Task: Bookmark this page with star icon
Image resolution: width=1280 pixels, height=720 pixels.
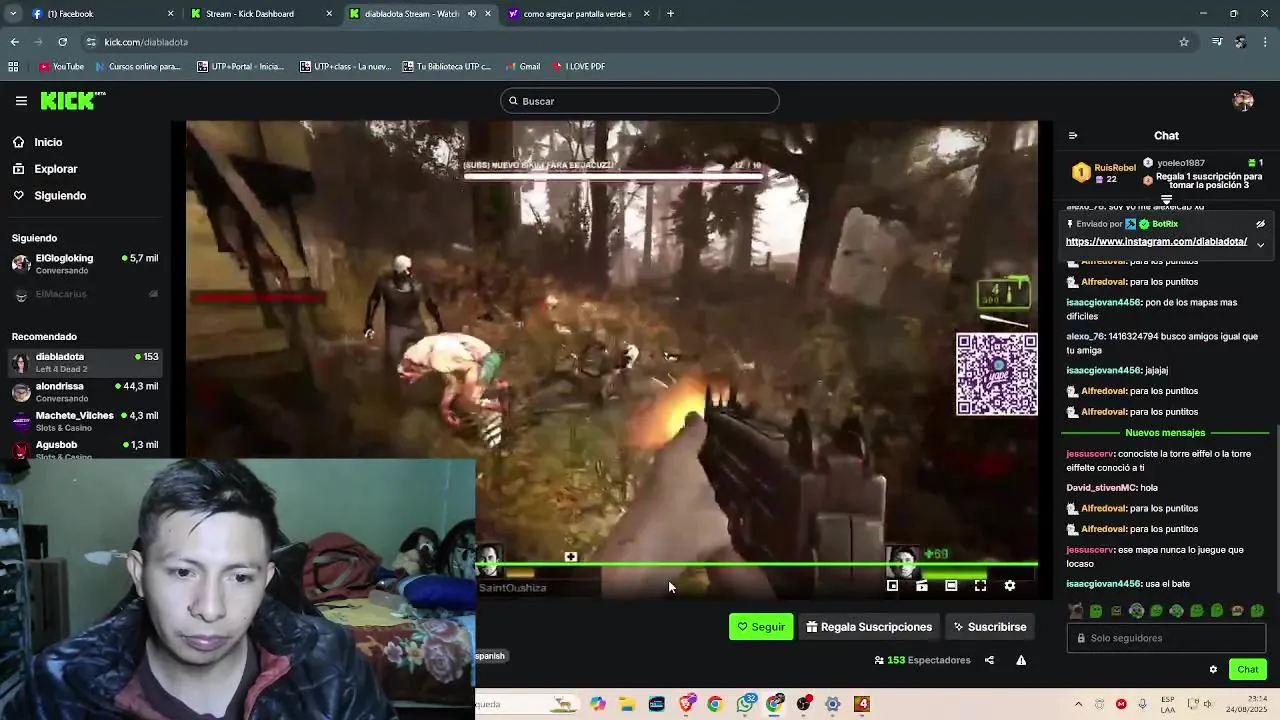Action: click(x=1184, y=42)
